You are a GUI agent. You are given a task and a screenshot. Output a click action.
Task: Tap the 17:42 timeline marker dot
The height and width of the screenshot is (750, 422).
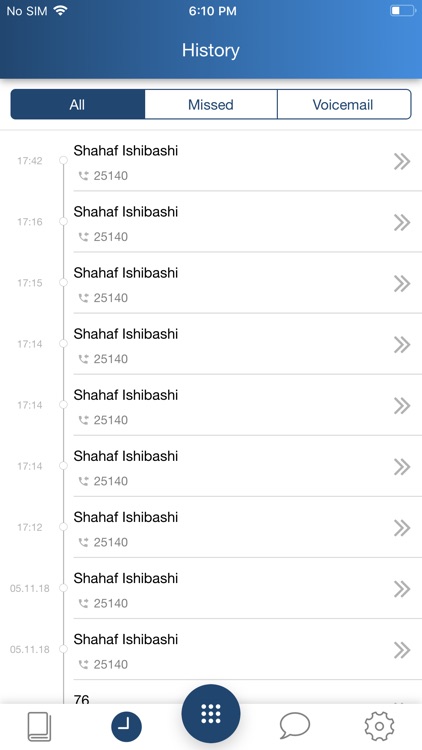point(63,161)
